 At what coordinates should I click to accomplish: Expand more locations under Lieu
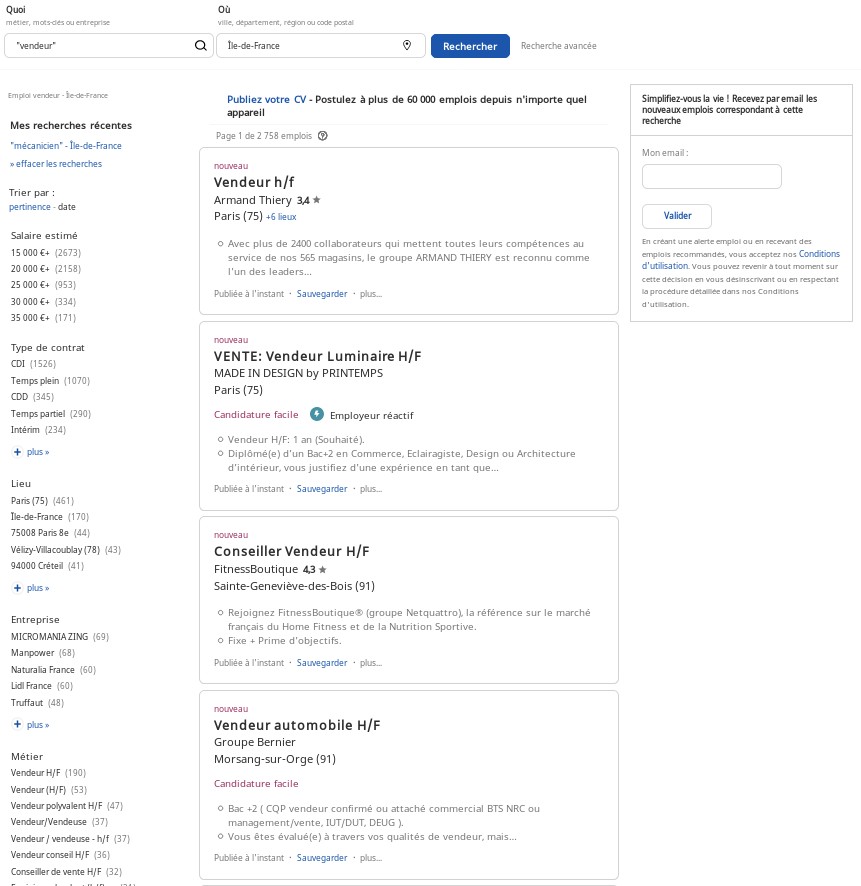pos(31,588)
